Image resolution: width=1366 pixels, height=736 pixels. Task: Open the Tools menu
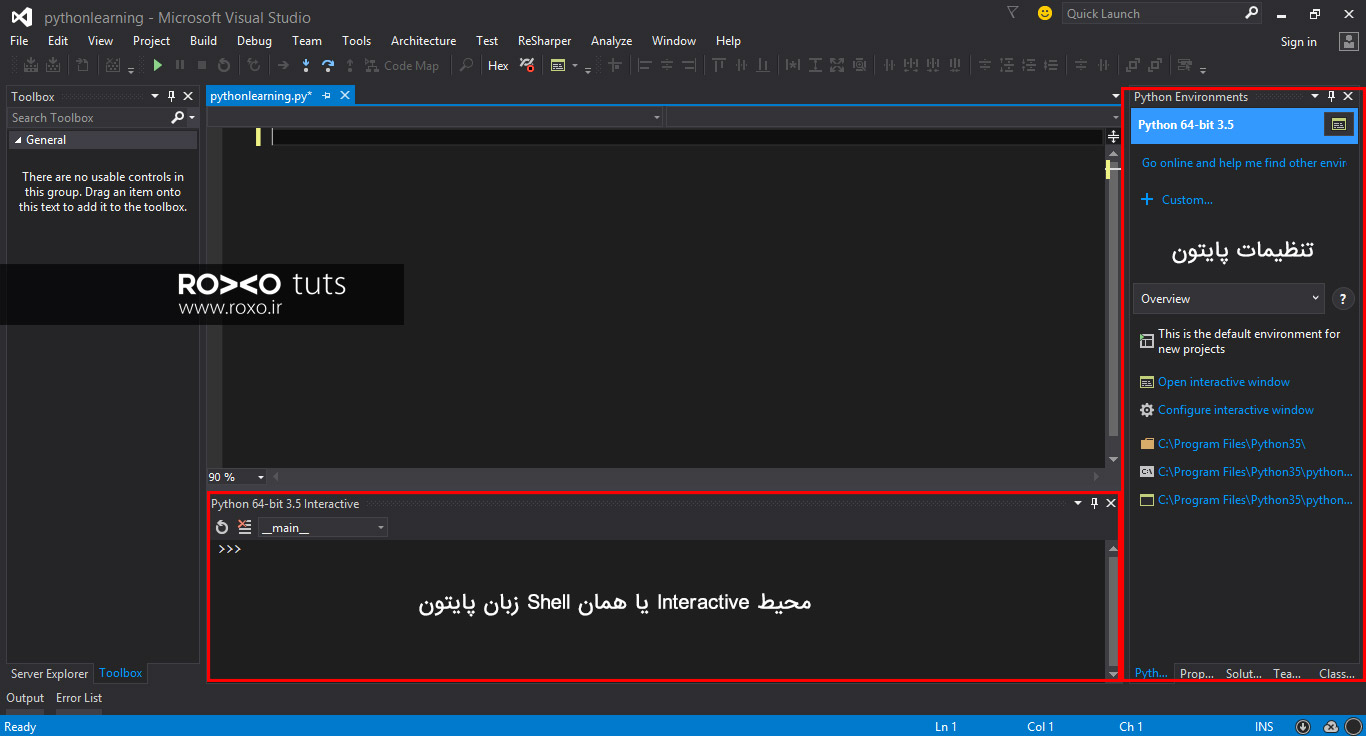356,41
